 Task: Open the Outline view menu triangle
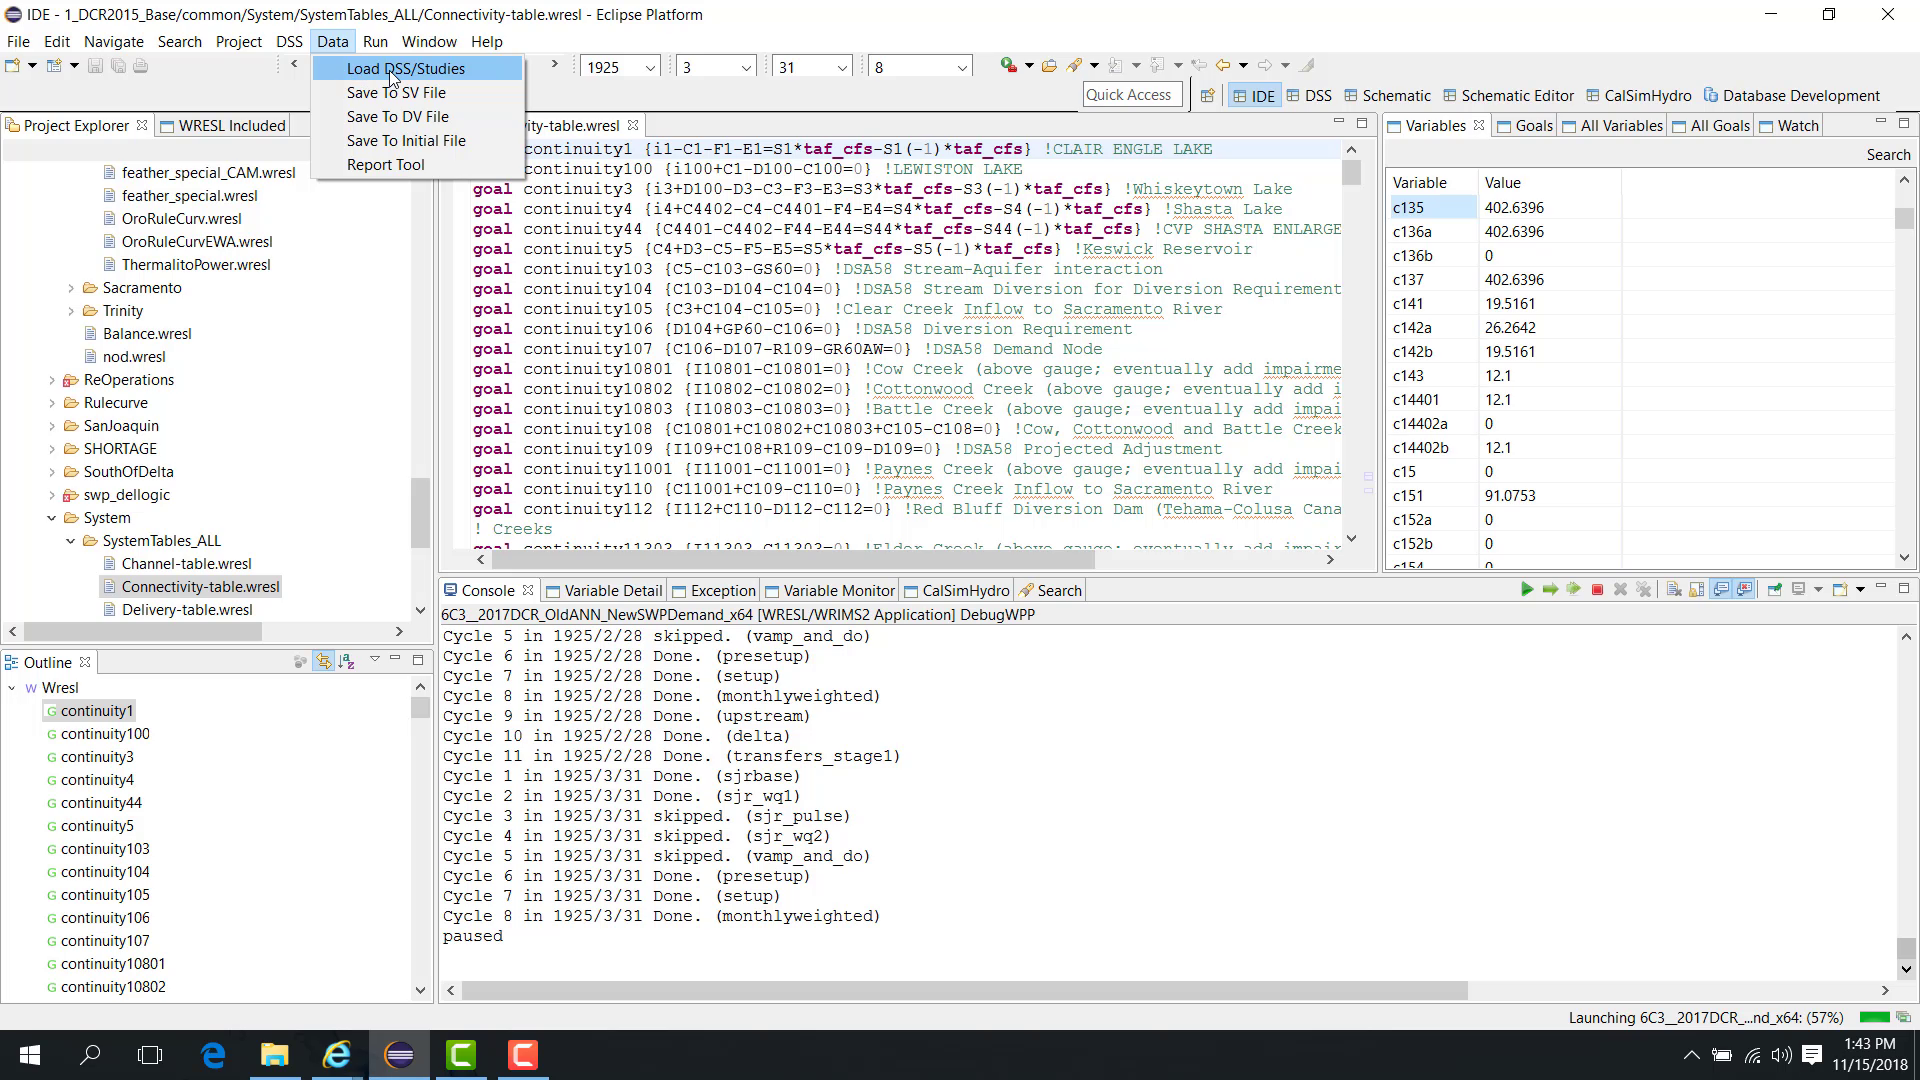click(x=374, y=659)
